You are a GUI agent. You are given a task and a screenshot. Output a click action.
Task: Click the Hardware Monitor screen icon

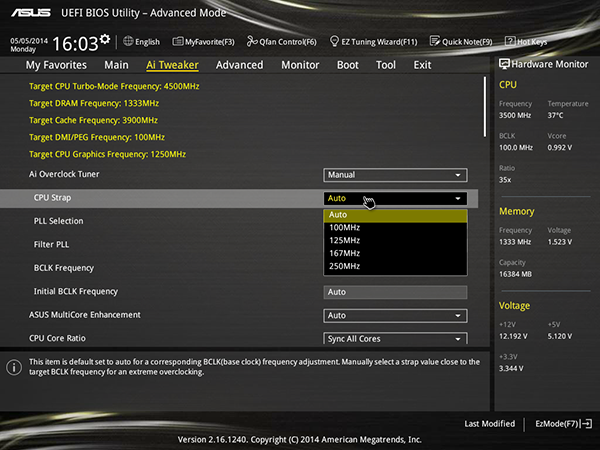pos(504,64)
